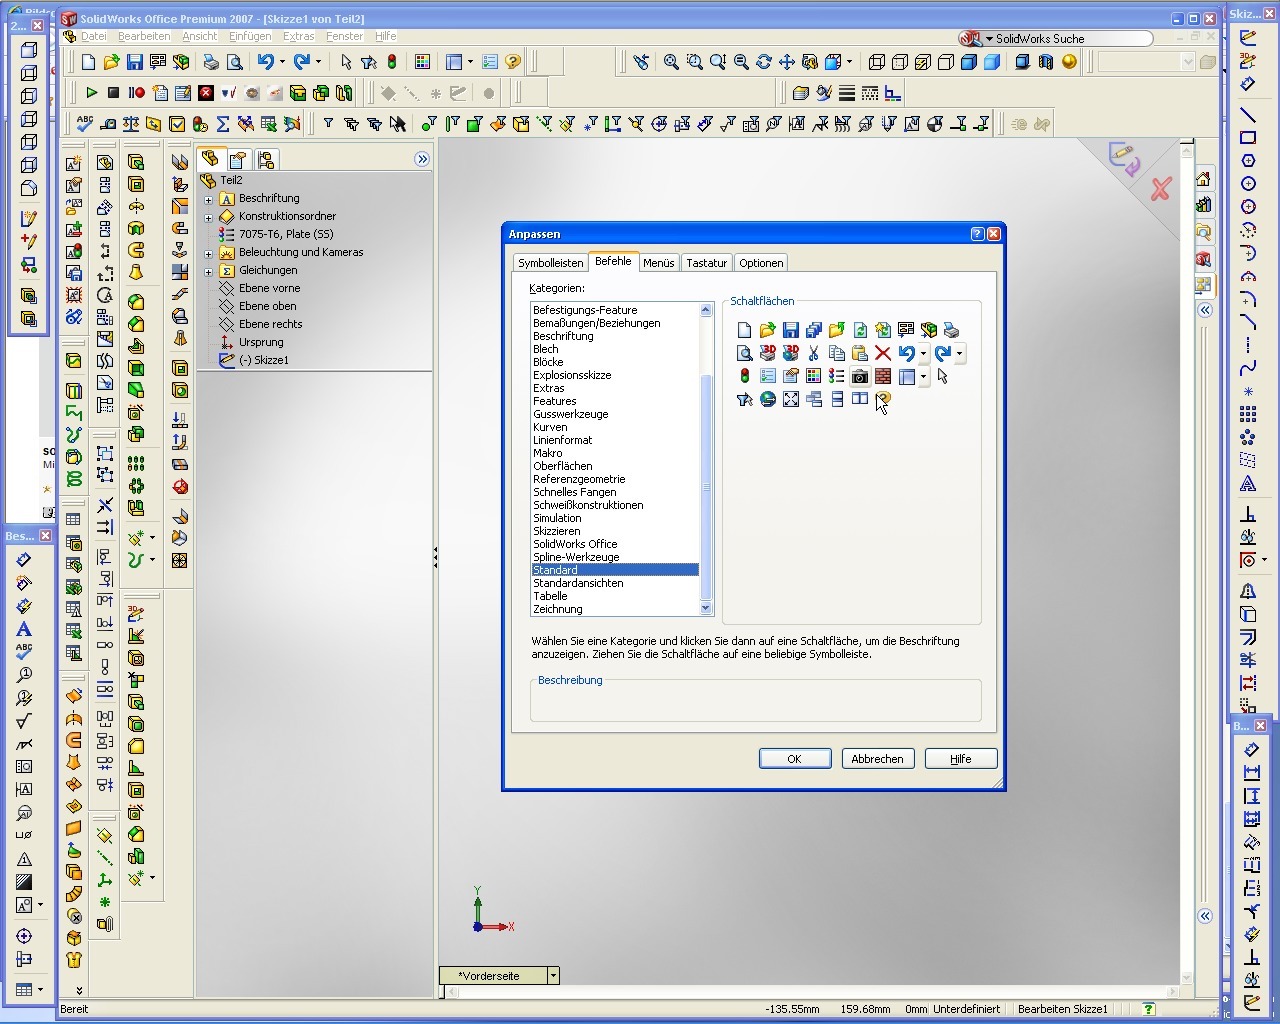The height and width of the screenshot is (1024, 1280).
Task: Click the dialog's question mark help button
Action: [x=977, y=233]
